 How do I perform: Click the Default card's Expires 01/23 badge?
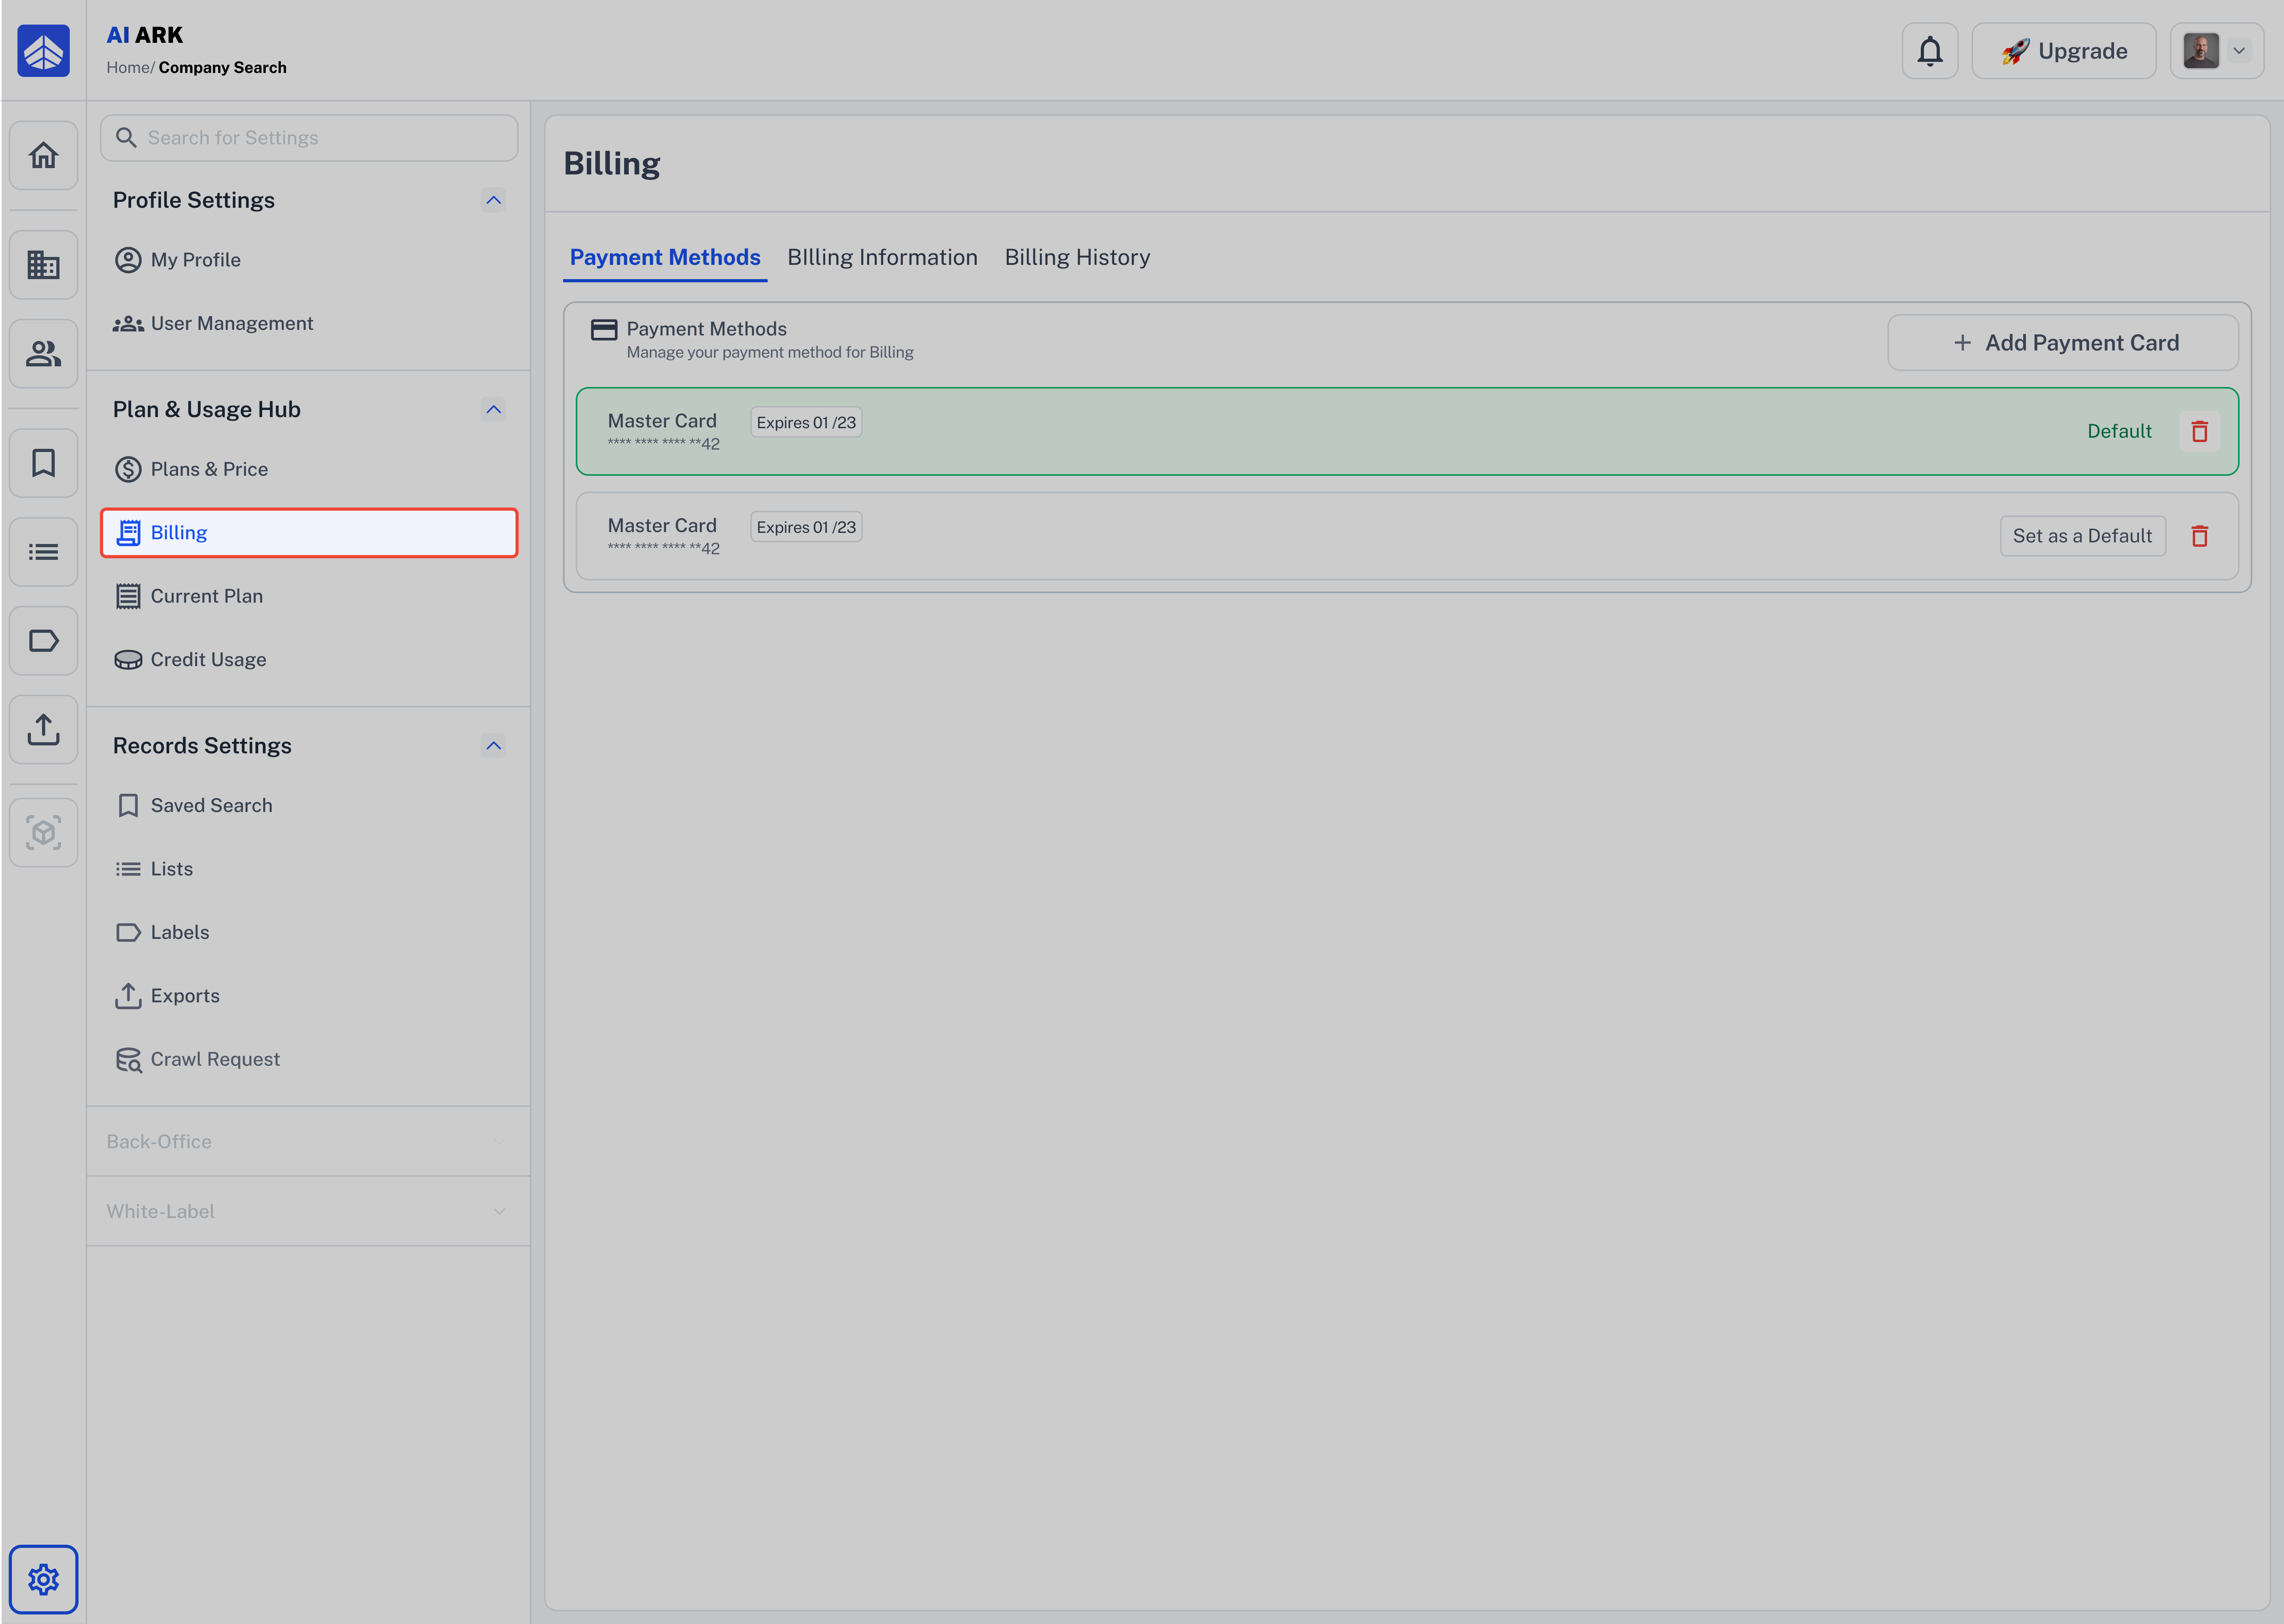(x=806, y=422)
